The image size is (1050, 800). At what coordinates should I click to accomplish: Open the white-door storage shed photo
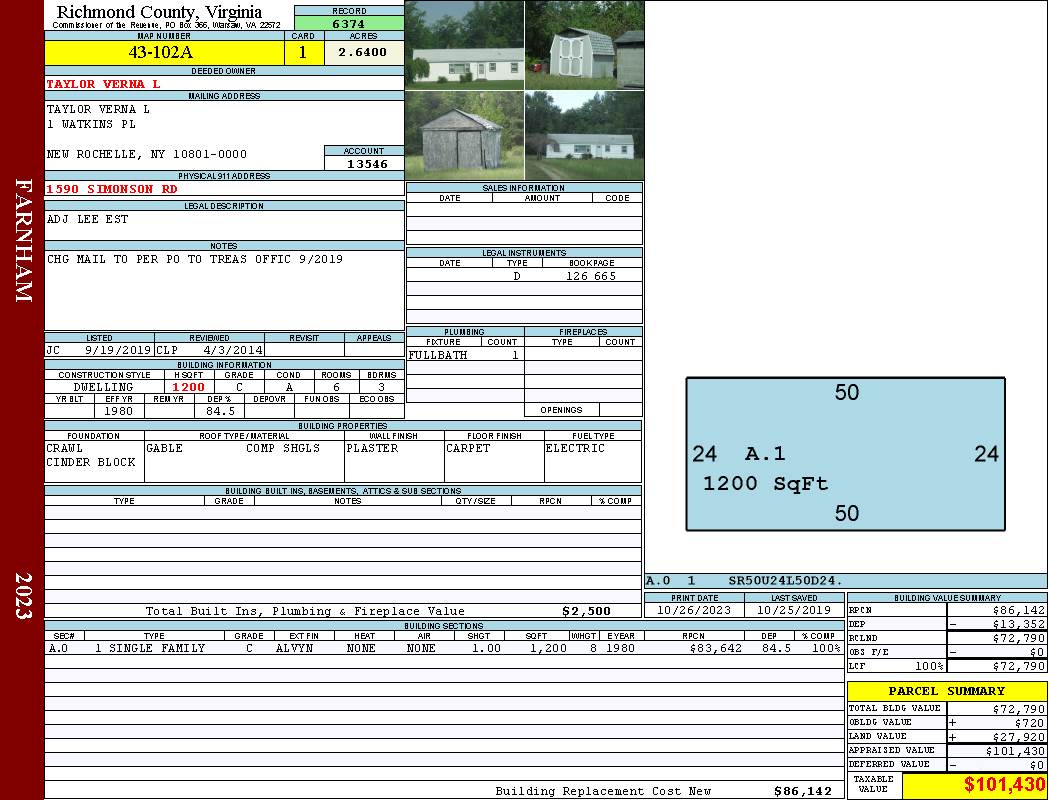pos(584,45)
